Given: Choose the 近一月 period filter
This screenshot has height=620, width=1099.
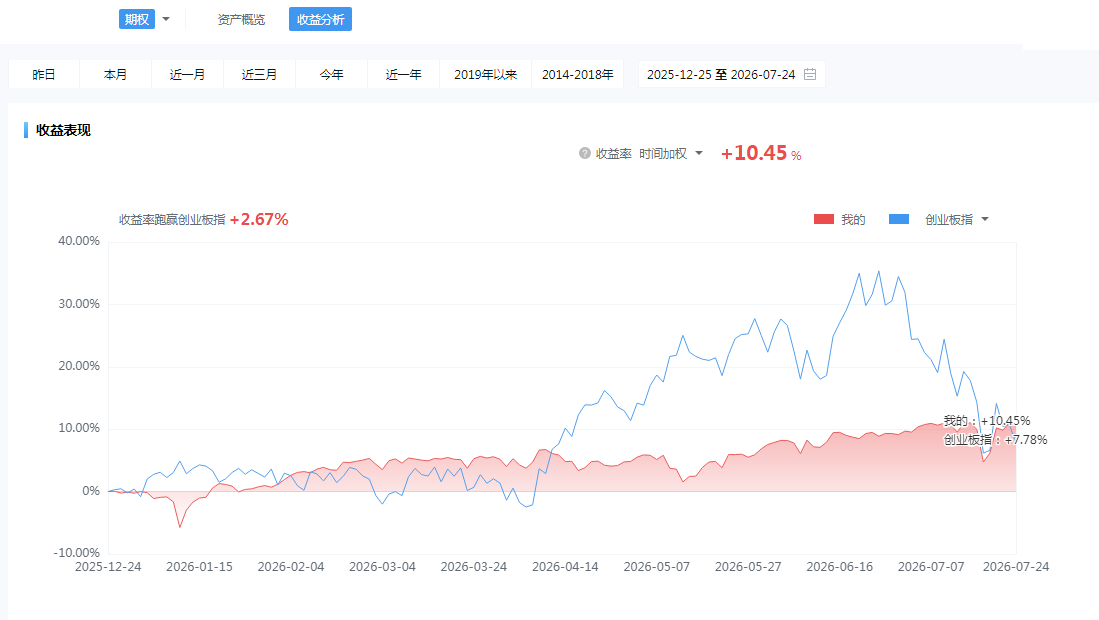Looking at the screenshot, I should pos(187,74).
